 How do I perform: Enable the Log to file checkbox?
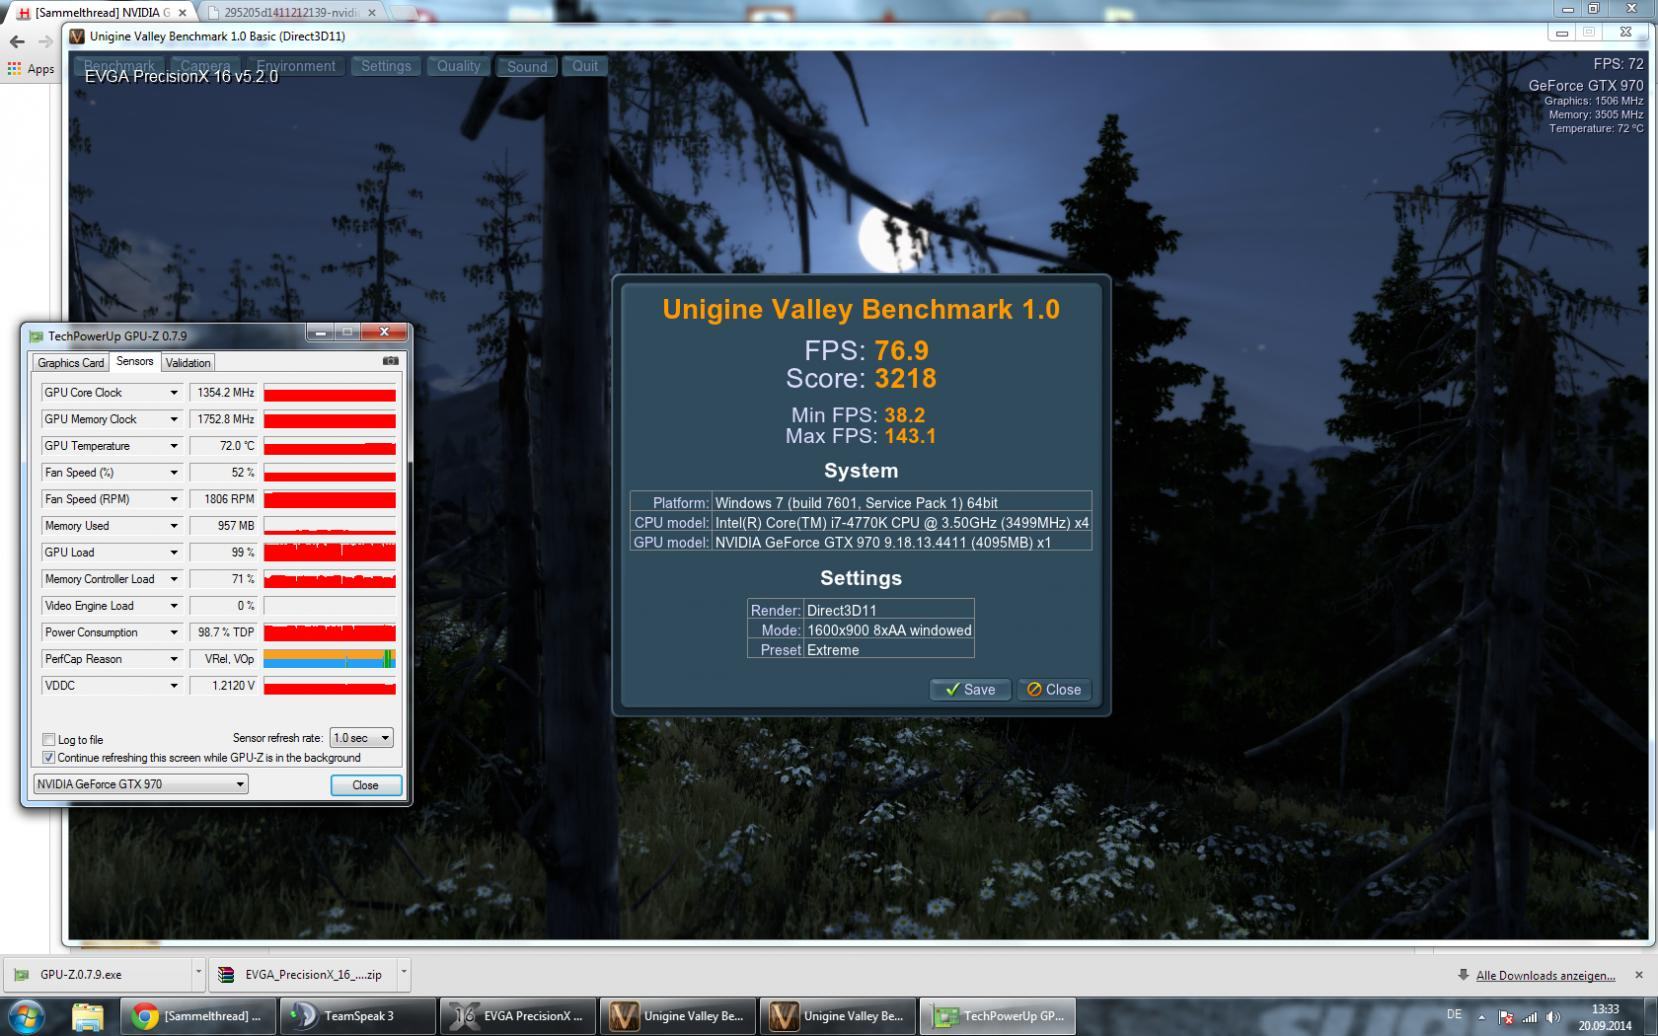(x=48, y=740)
